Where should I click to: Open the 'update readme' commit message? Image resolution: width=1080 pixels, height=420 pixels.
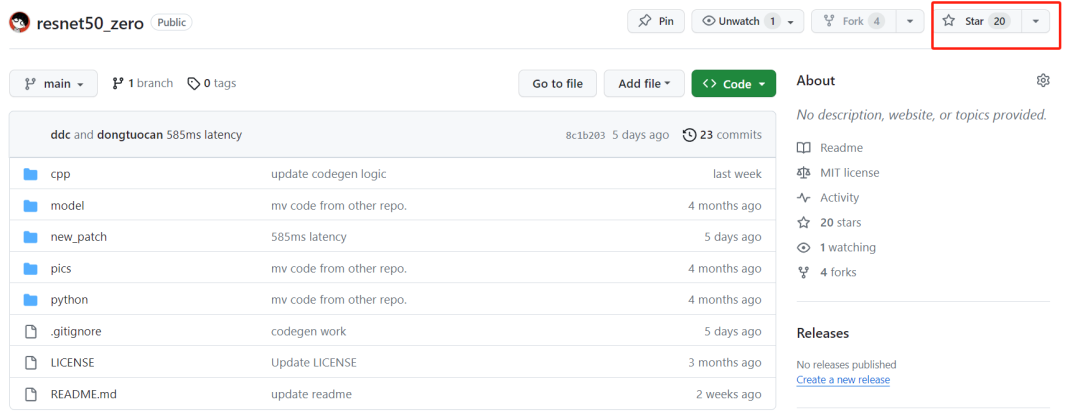click(x=311, y=395)
